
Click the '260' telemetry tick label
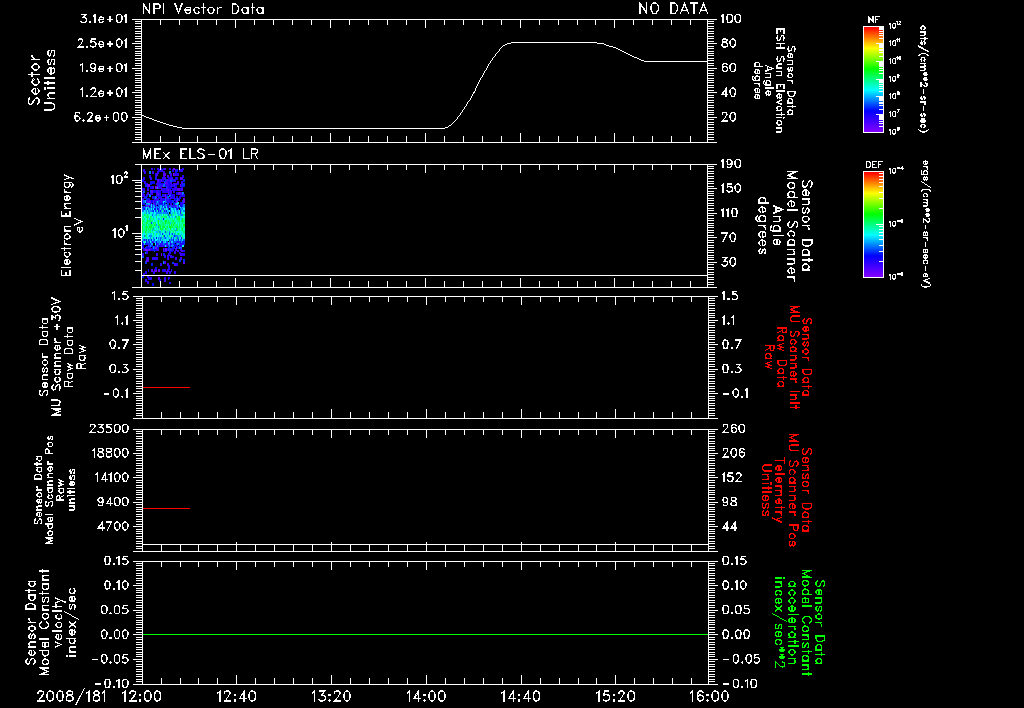[731, 428]
